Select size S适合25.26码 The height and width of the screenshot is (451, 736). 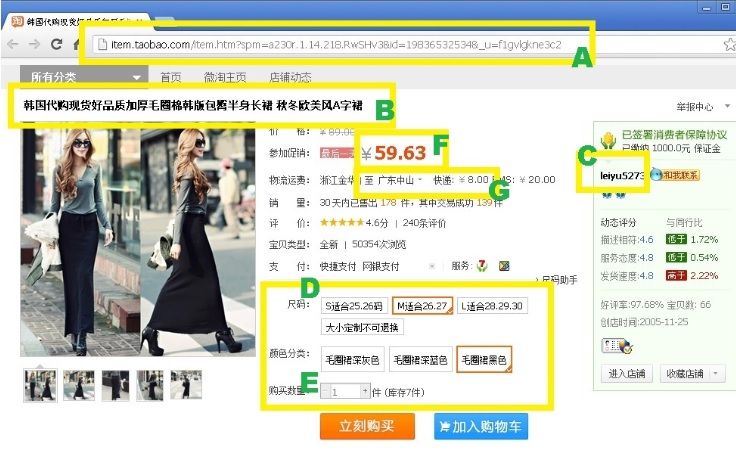pos(355,306)
